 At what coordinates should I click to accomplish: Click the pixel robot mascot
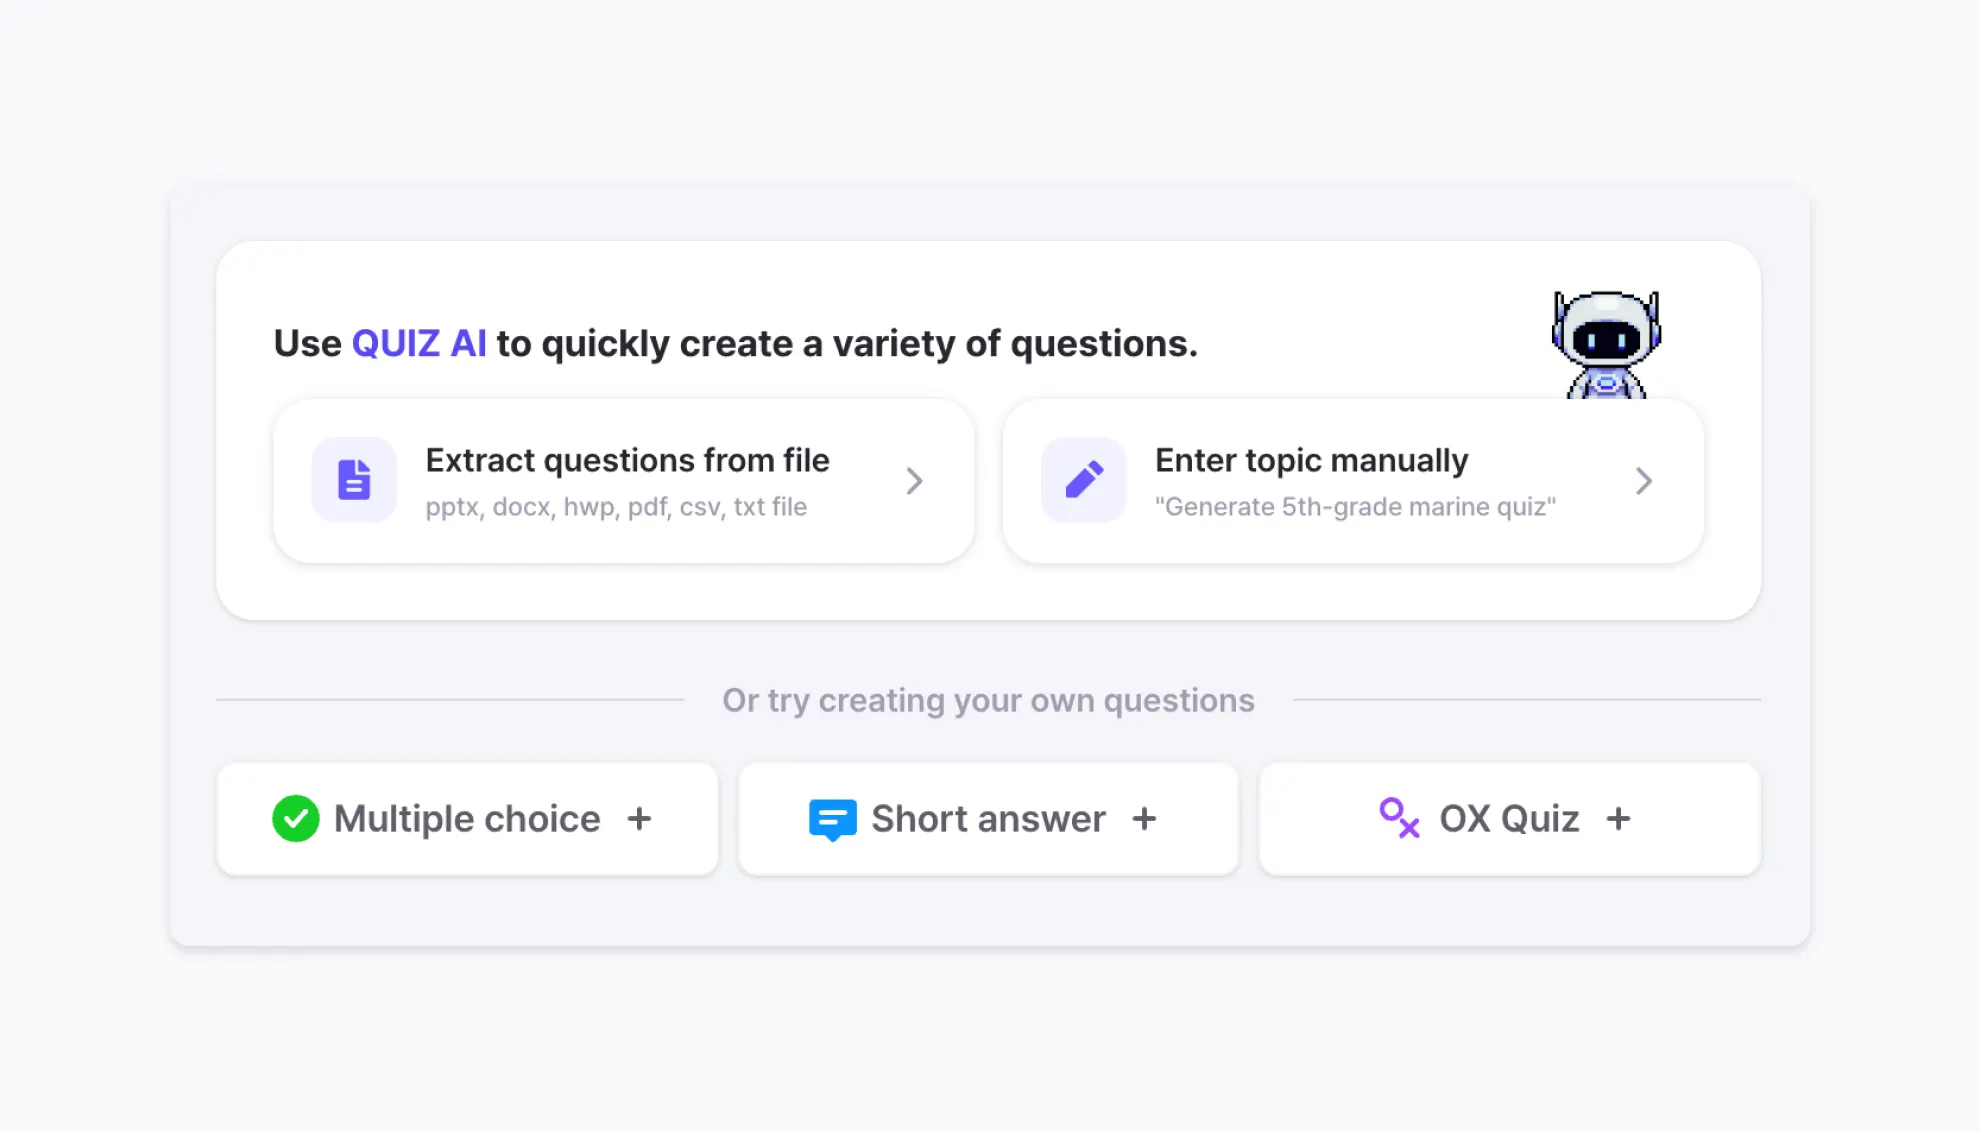[x=1606, y=345]
